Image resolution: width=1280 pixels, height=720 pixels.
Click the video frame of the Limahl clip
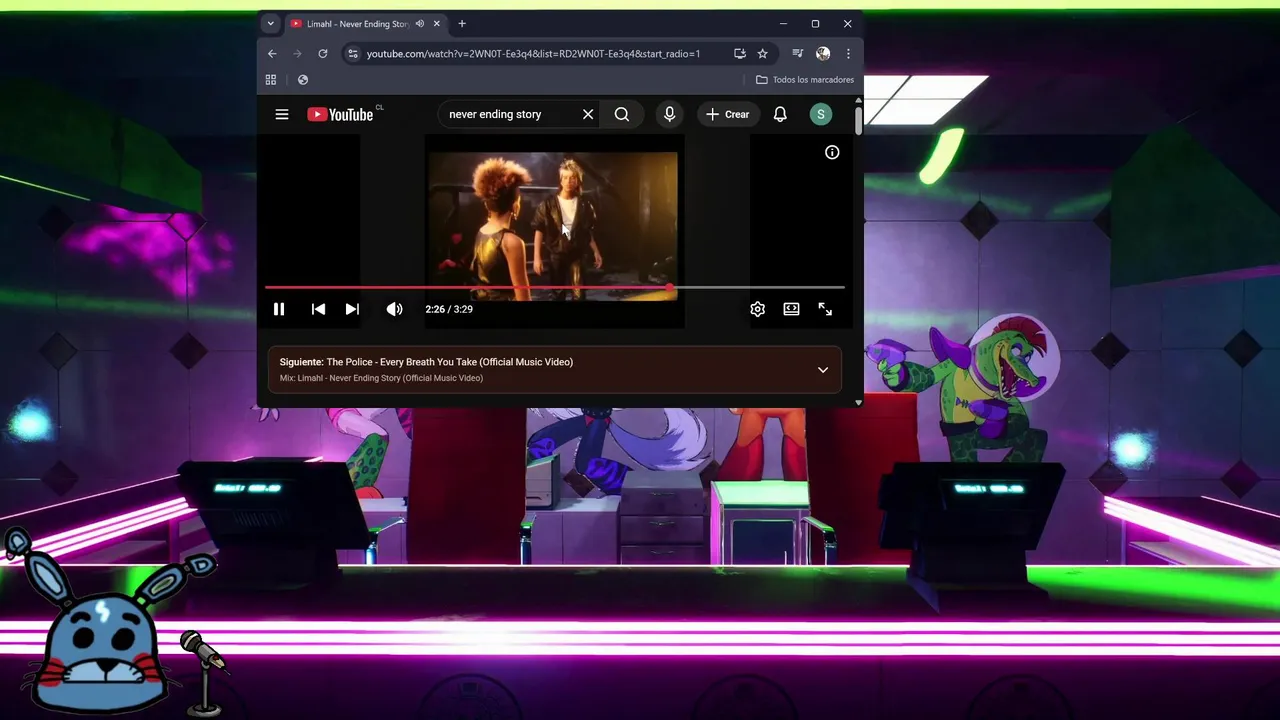tap(553, 225)
